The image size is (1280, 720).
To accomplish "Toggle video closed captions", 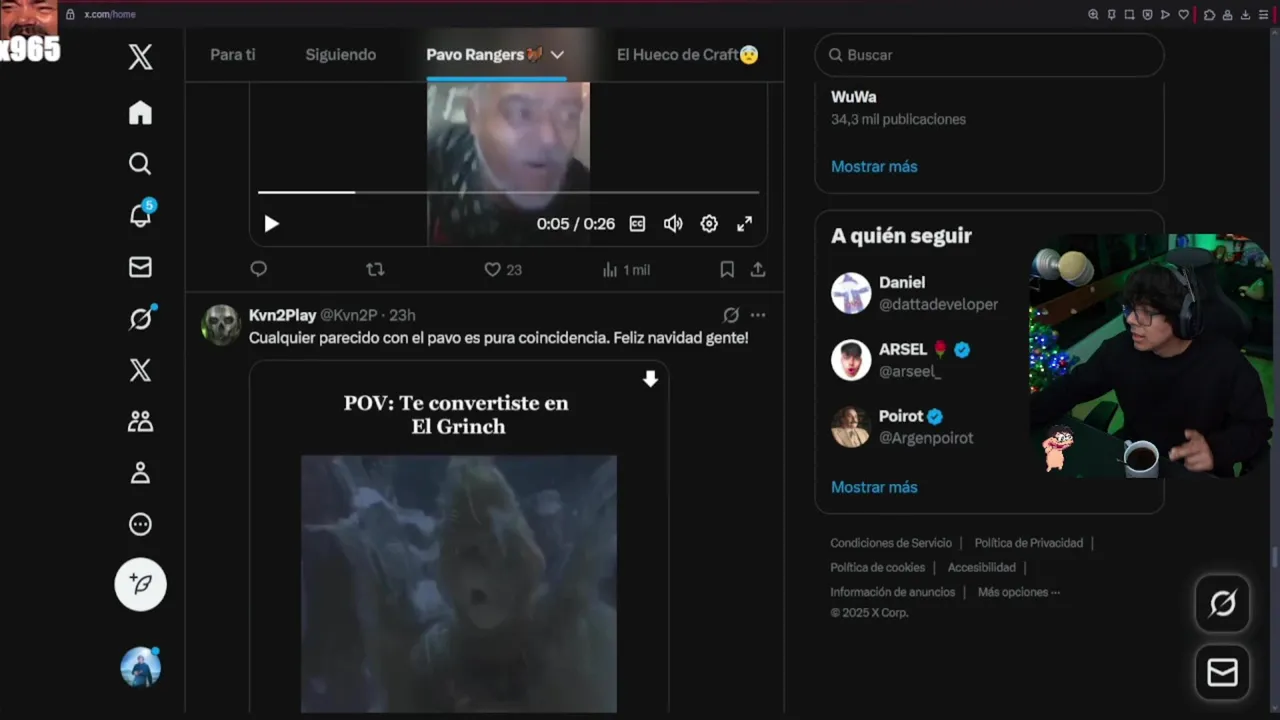I will pos(637,224).
